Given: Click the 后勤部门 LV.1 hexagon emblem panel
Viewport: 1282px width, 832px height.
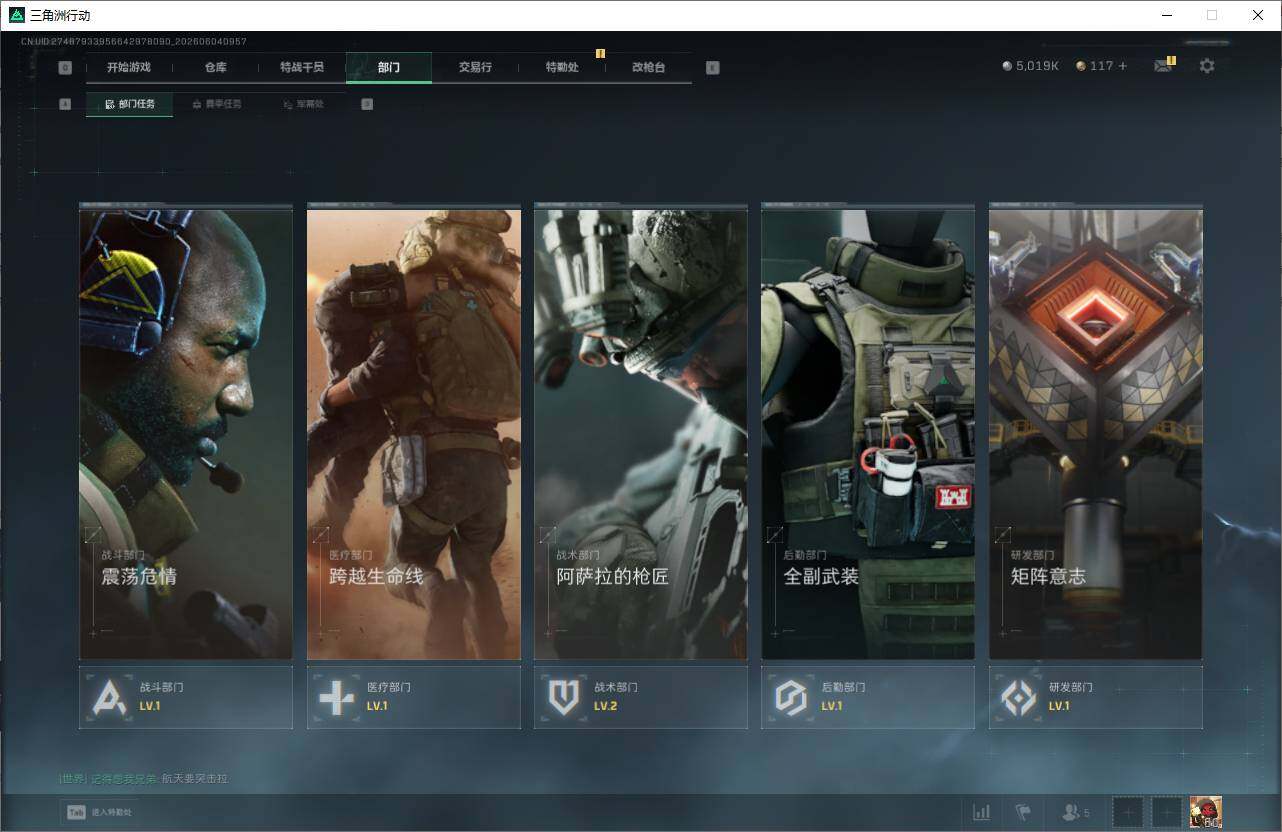Looking at the screenshot, I should point(868,697).
